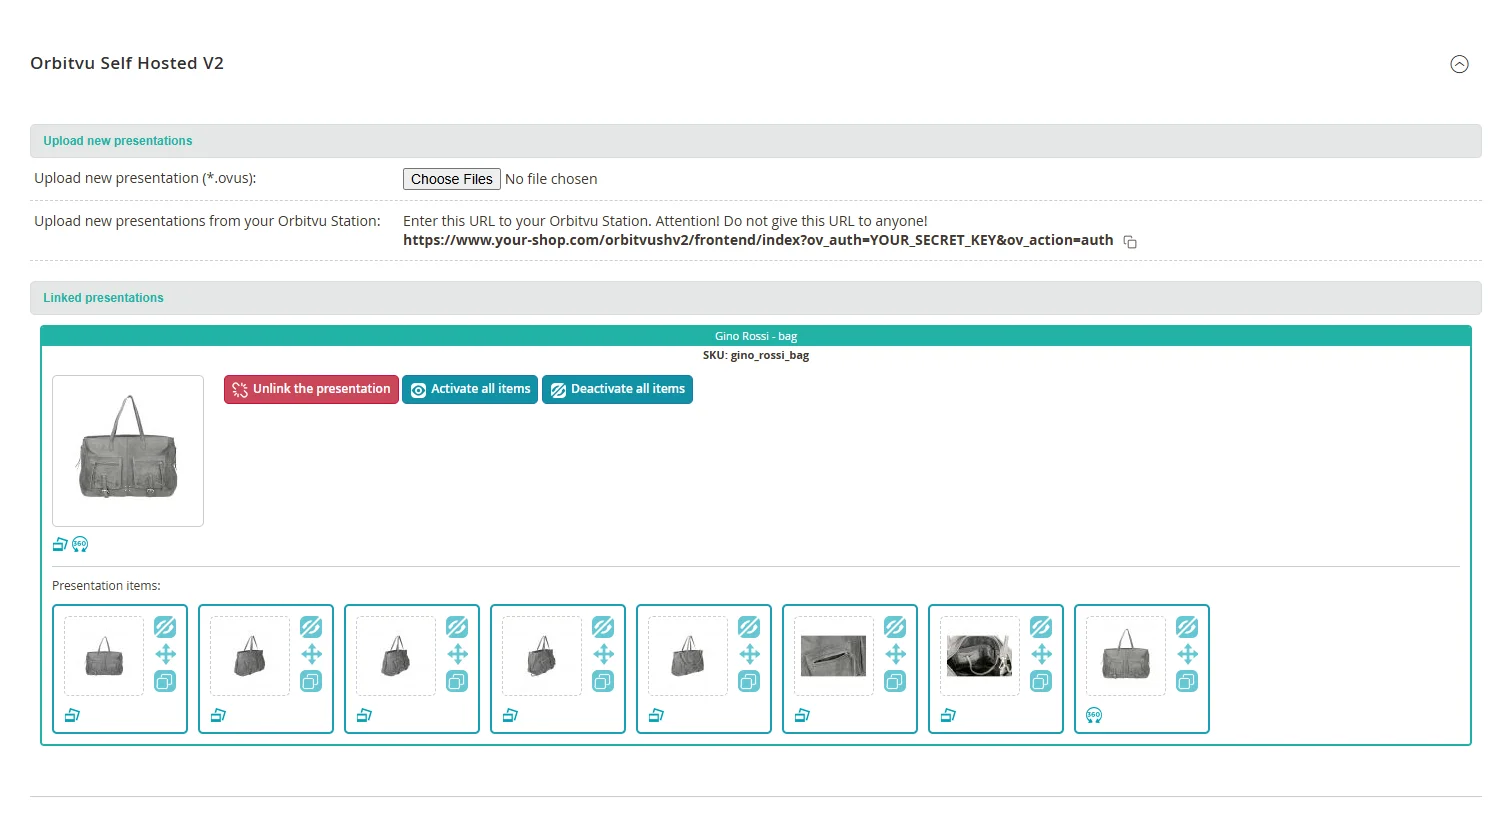Viewport: 1512px width, 829px height.
Task: Toggle visibility of the bag interior photo item
Action: coord(1041,627)
